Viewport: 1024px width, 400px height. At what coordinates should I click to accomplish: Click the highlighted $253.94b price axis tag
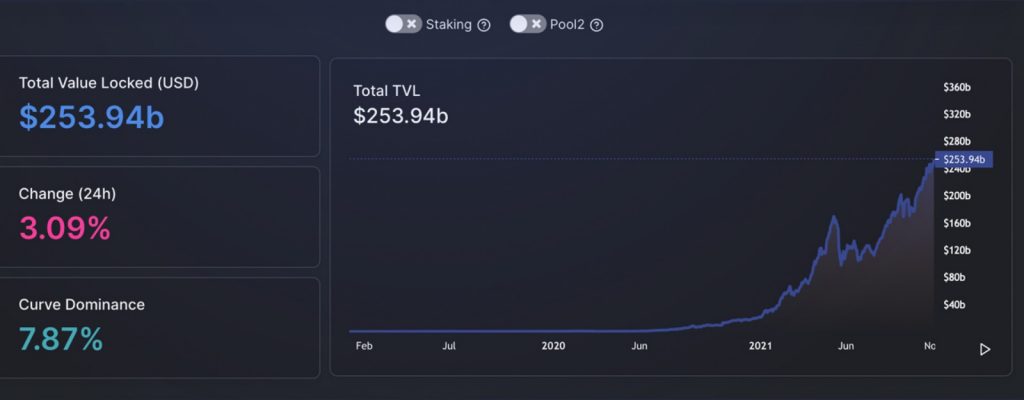(965, 159)
